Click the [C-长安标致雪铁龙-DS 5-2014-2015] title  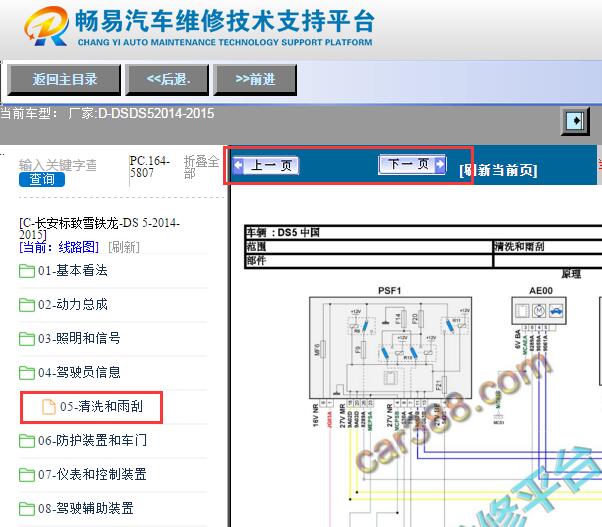click(99, 228)
